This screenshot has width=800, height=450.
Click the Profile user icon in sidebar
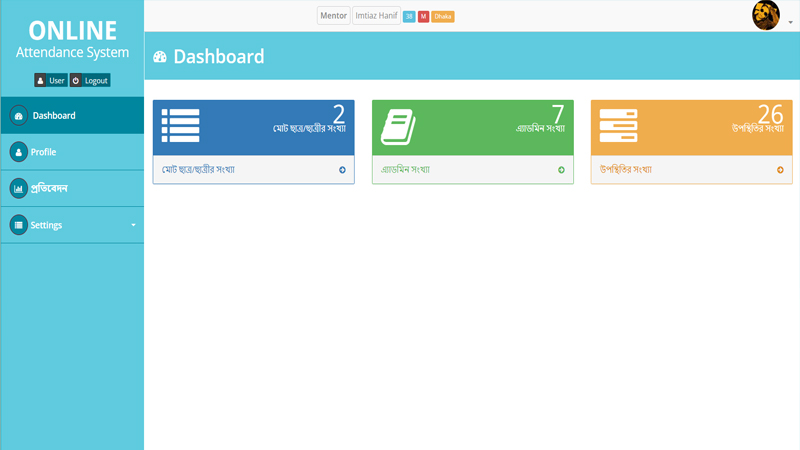point(18,152)
